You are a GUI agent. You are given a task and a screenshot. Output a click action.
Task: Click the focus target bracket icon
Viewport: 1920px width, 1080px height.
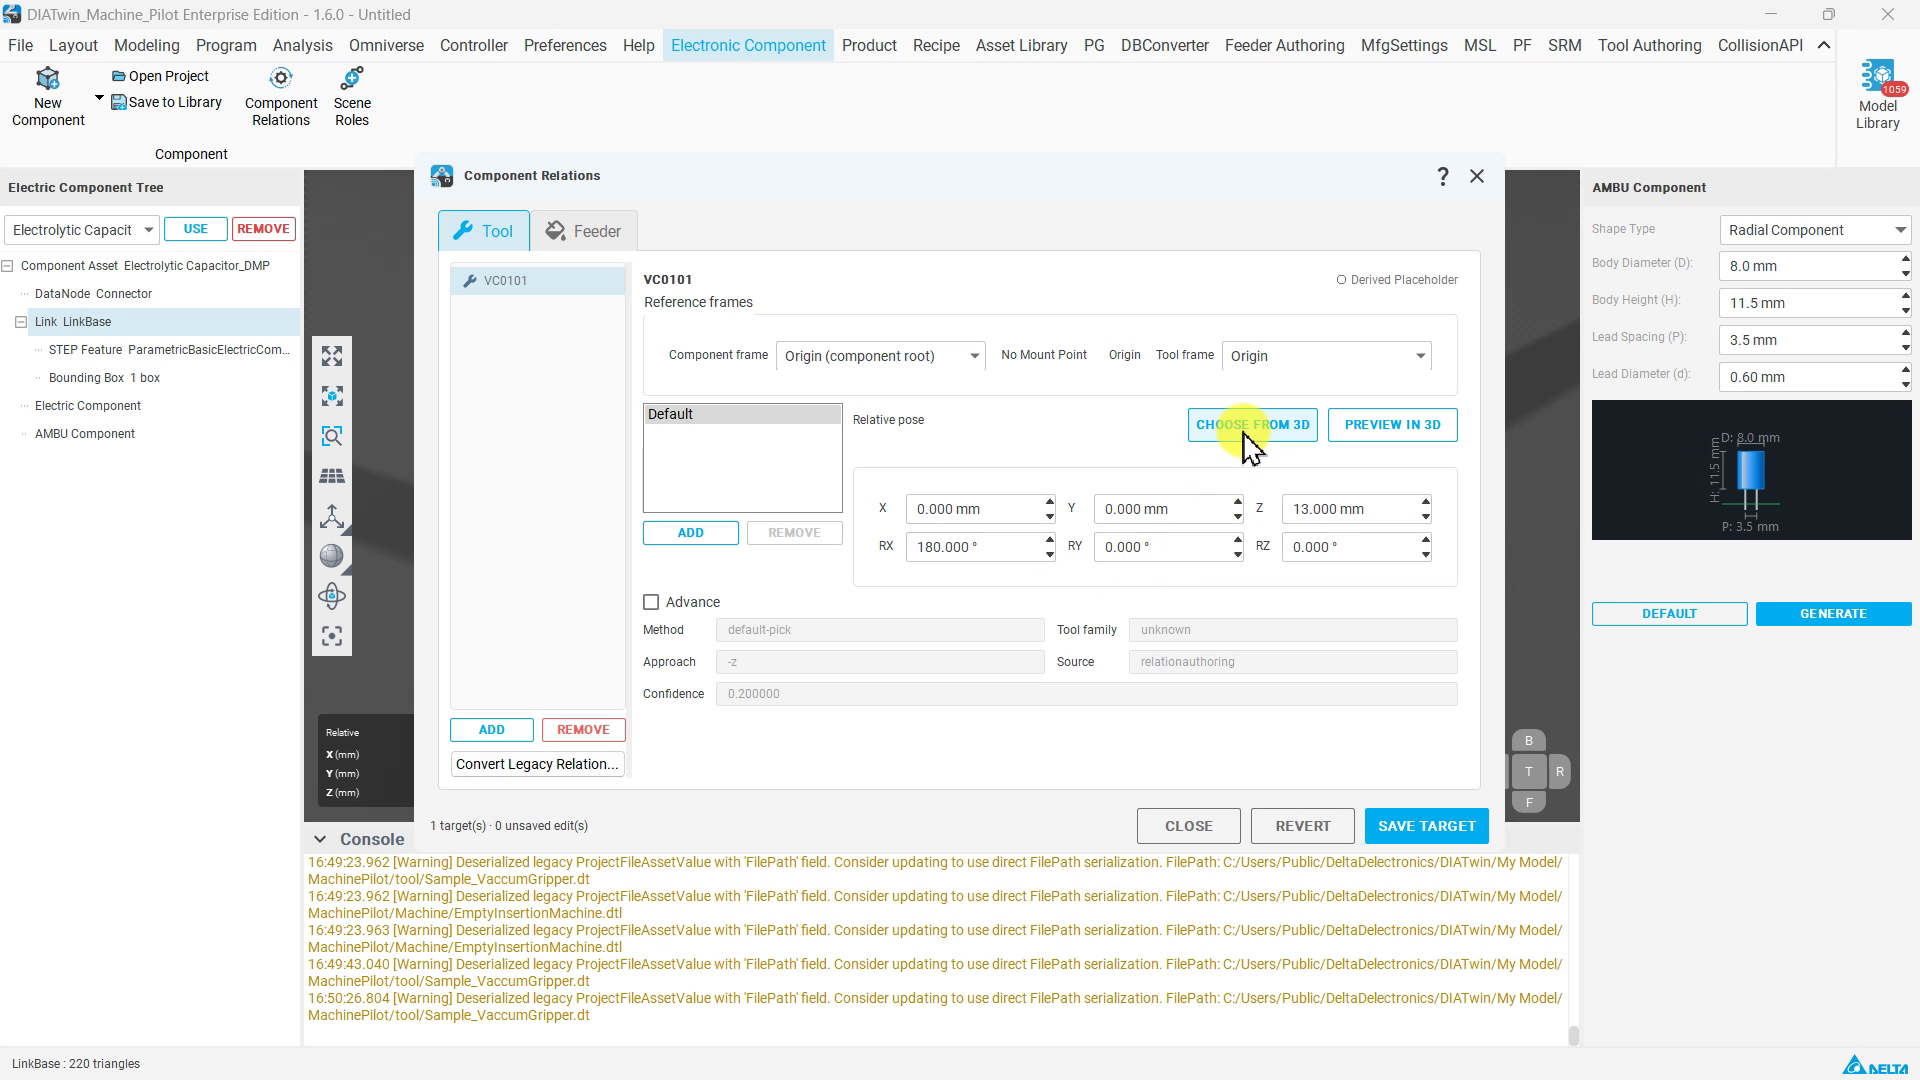(x=332, y=636)
